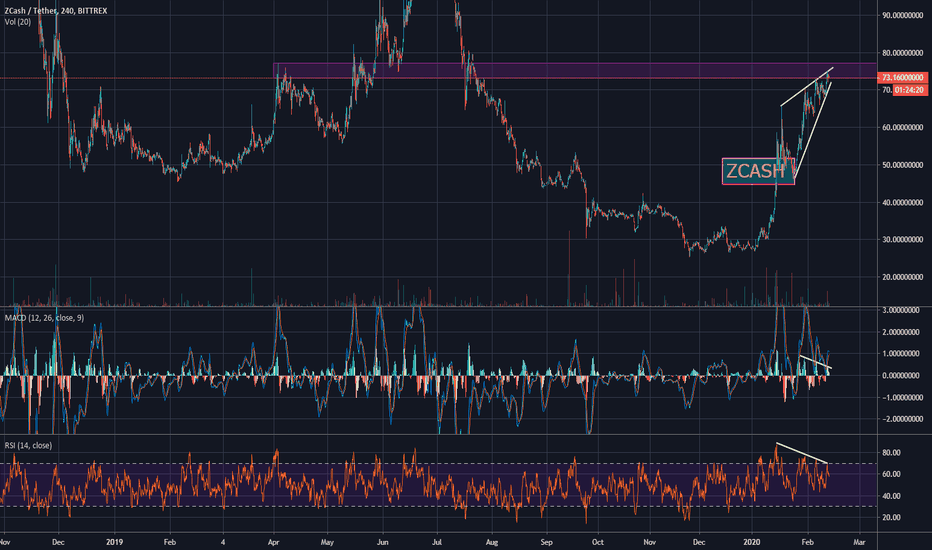Click the 2019 label on time axis
932x550 pixels.
tap(114, 542)
